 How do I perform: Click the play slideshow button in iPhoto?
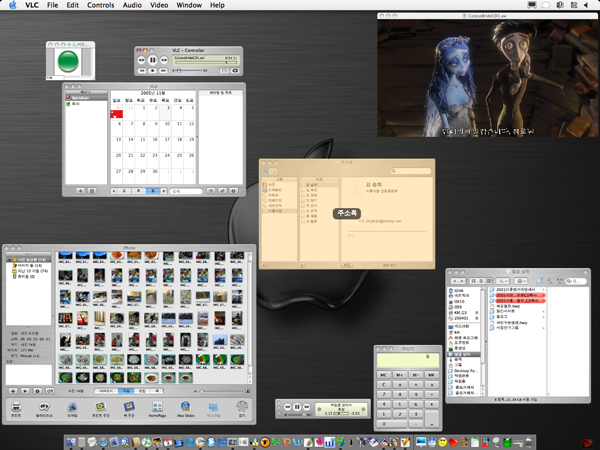pos(25,391)
